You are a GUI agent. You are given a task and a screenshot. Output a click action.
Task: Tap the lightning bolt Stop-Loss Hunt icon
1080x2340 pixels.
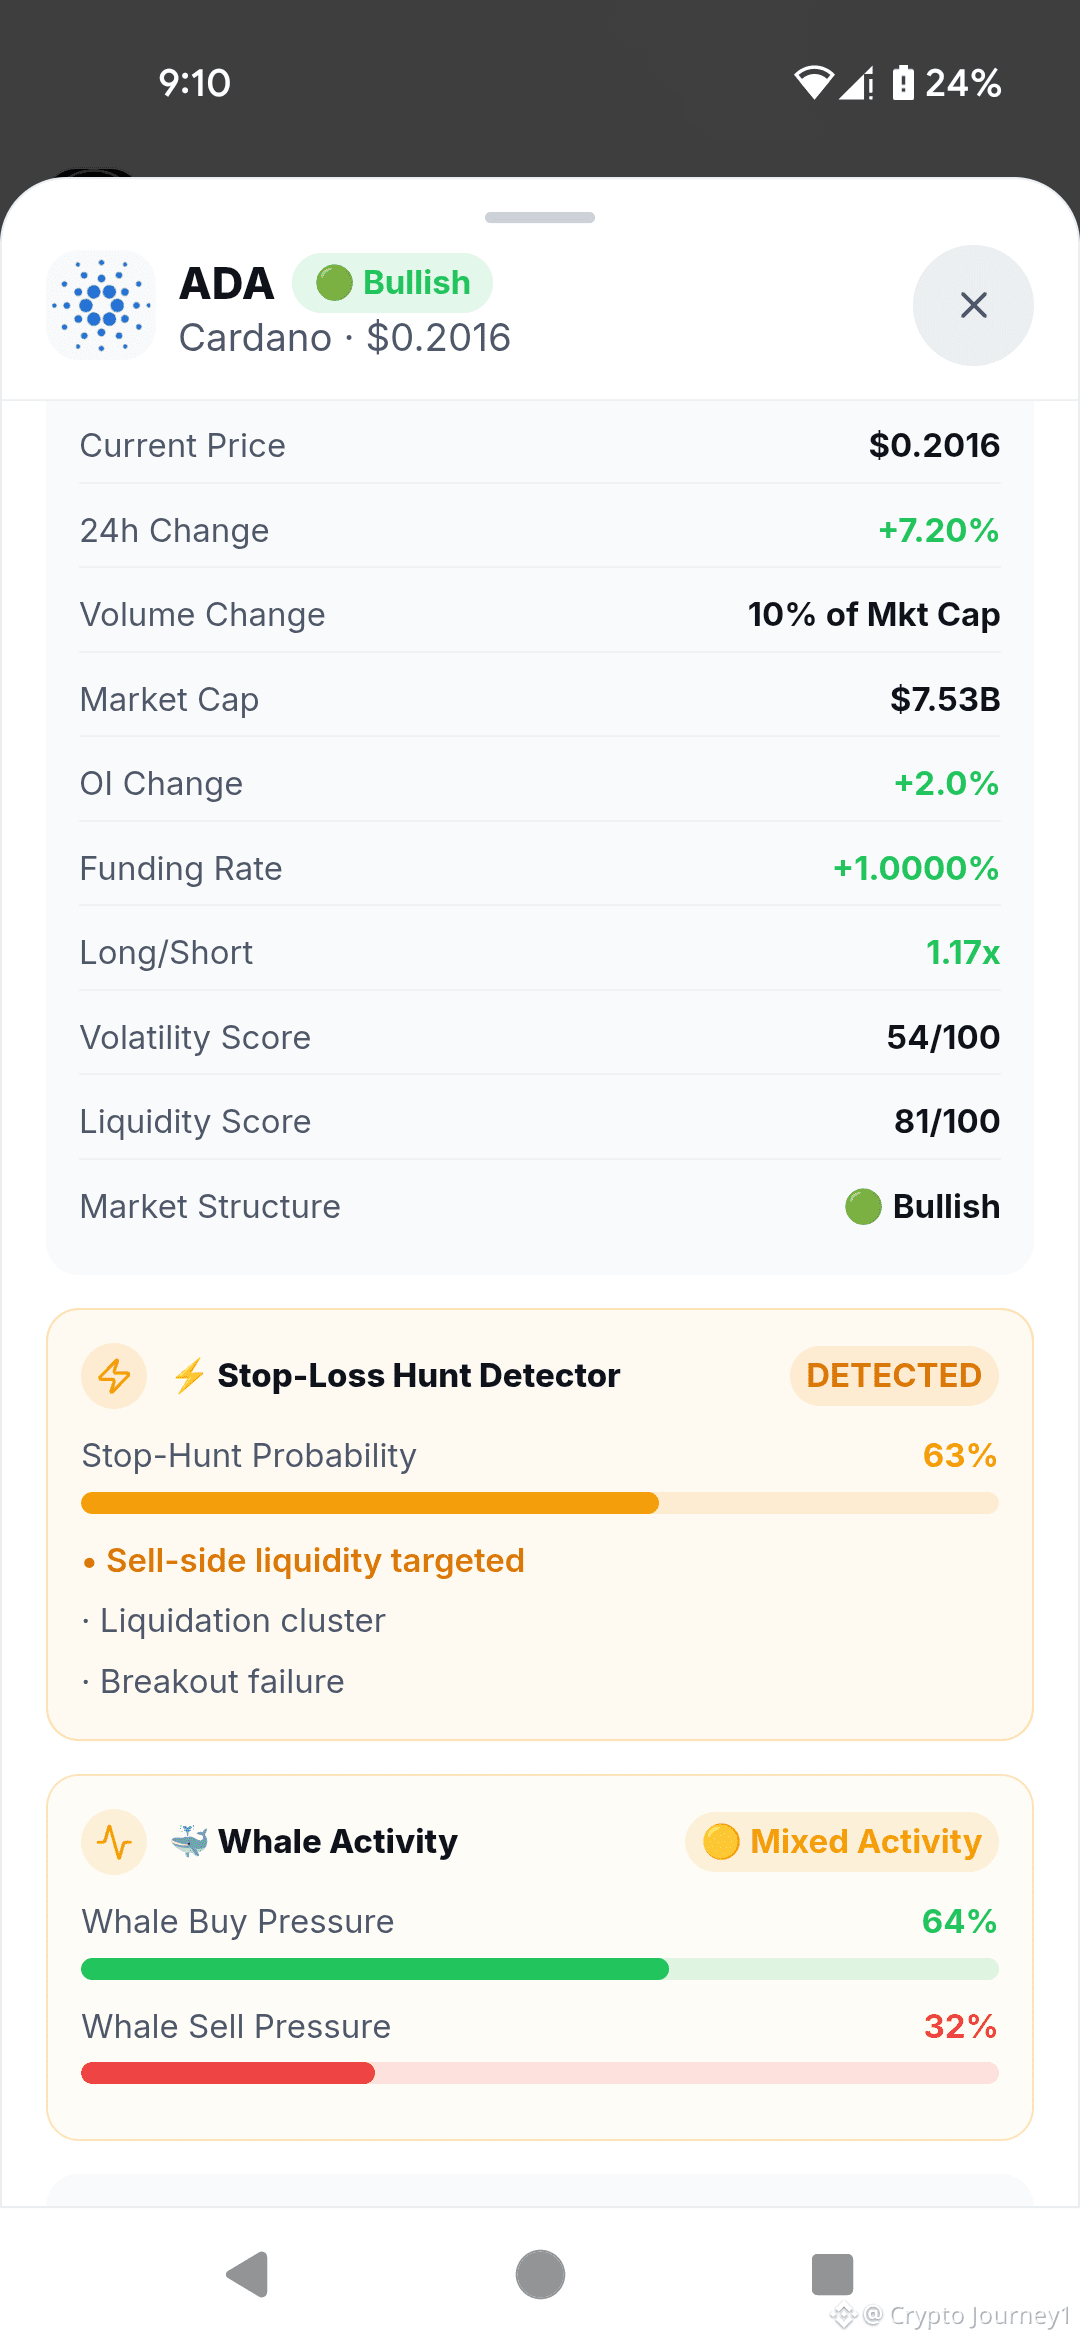click(114, 1376)
